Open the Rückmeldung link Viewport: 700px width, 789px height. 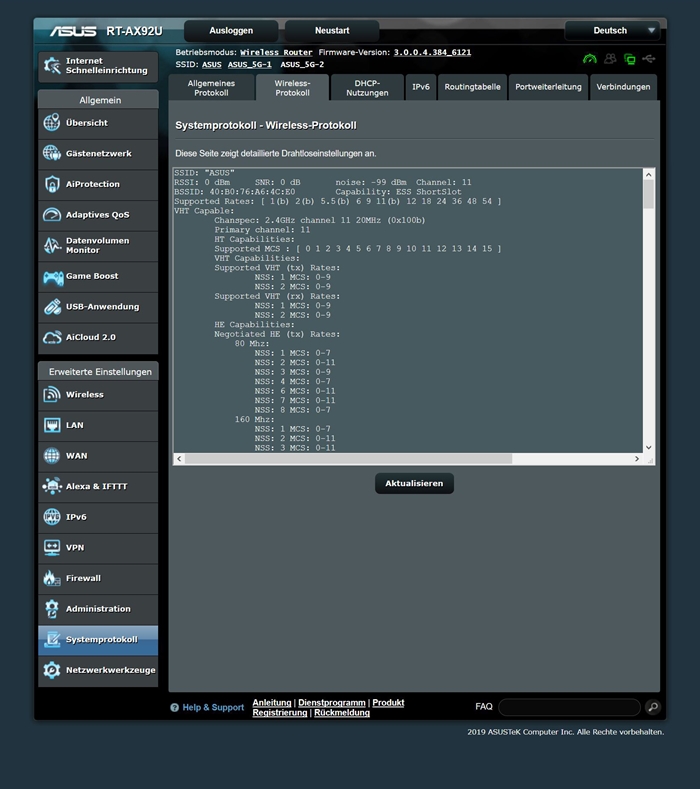[x=342, y=713]
